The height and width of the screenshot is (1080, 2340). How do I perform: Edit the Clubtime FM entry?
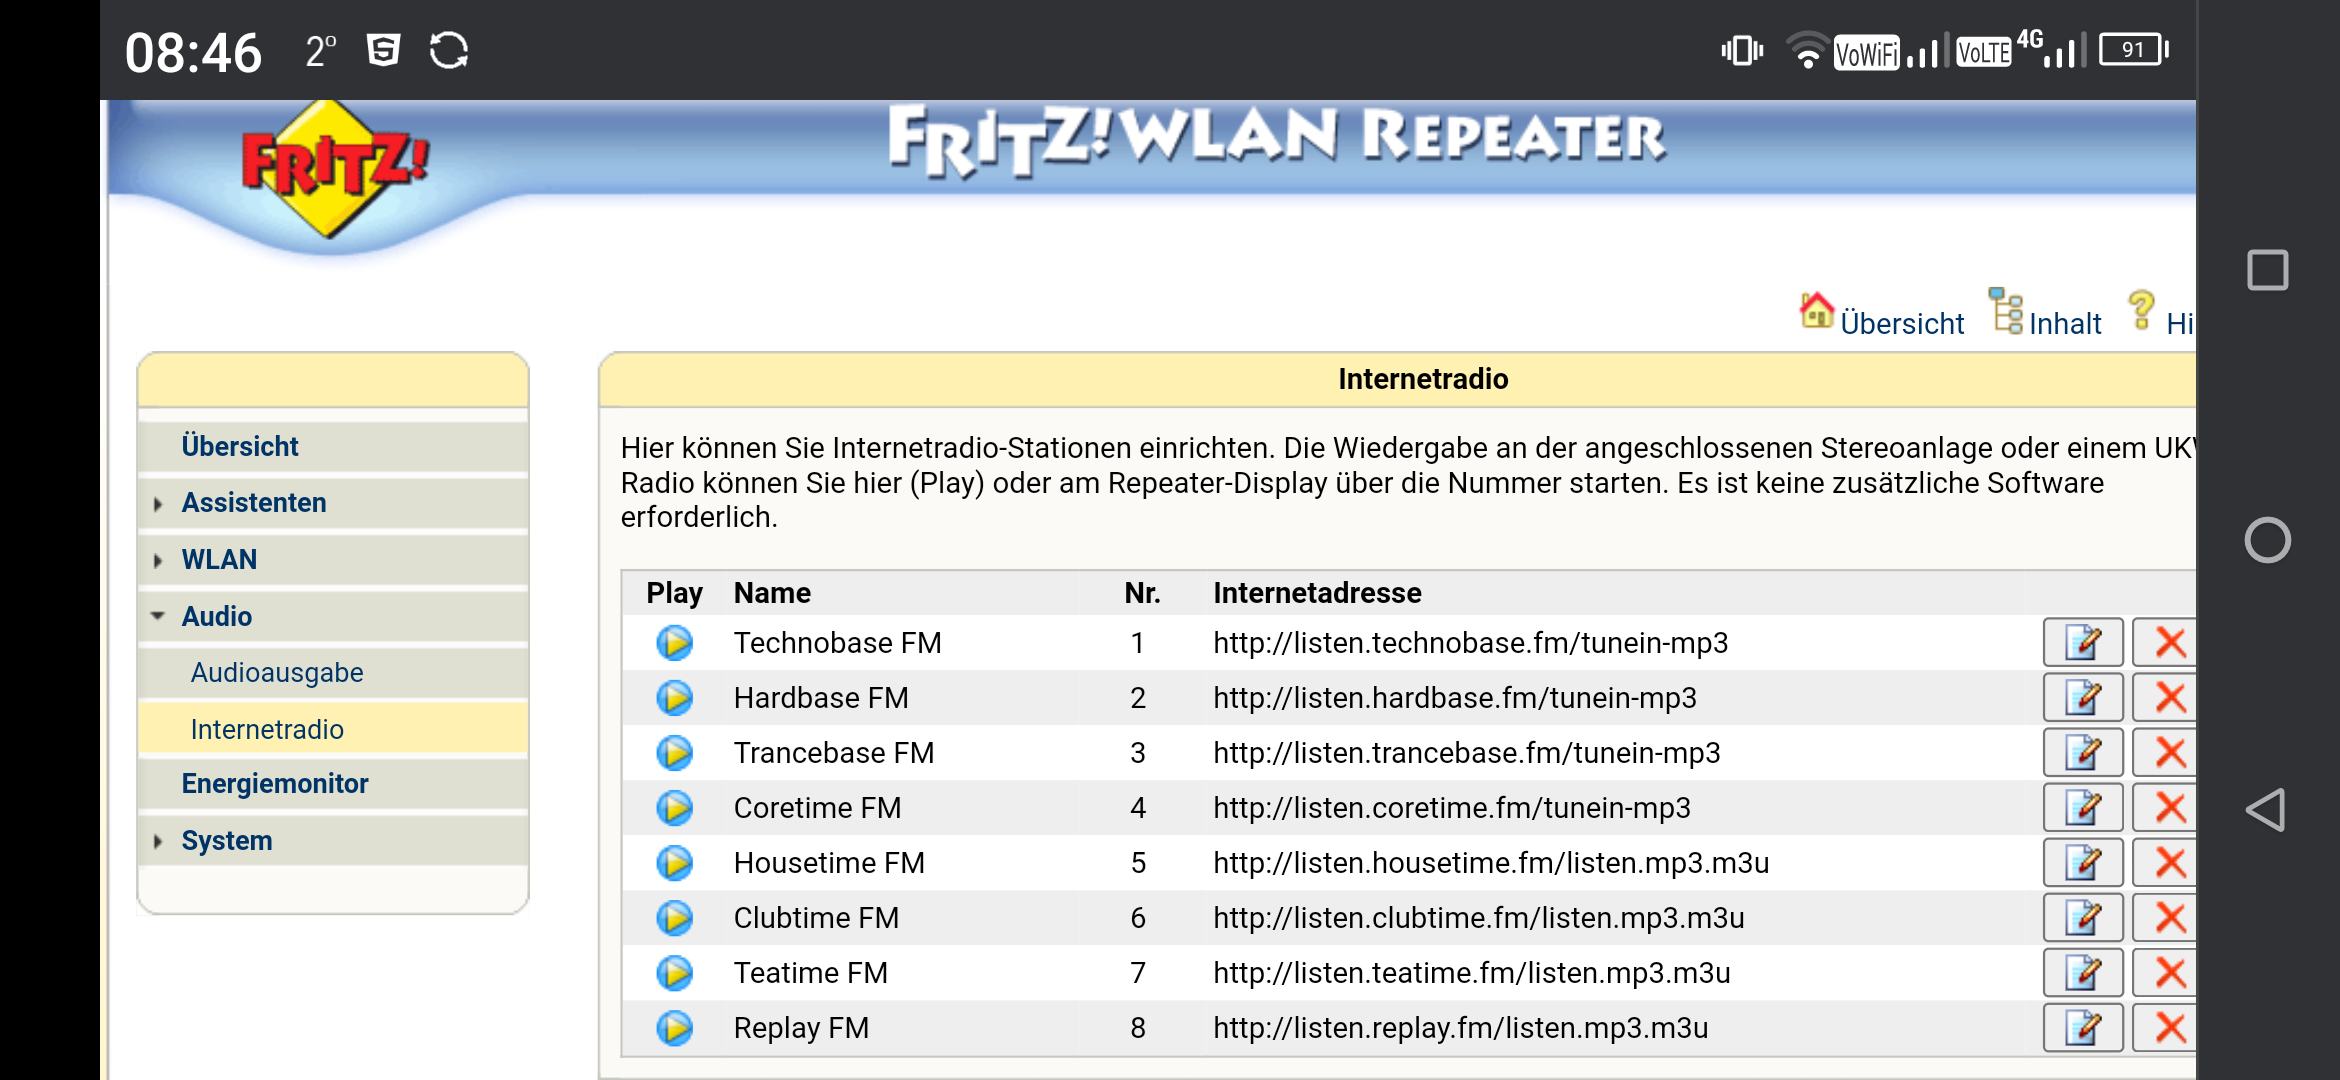coord(2083,918)
